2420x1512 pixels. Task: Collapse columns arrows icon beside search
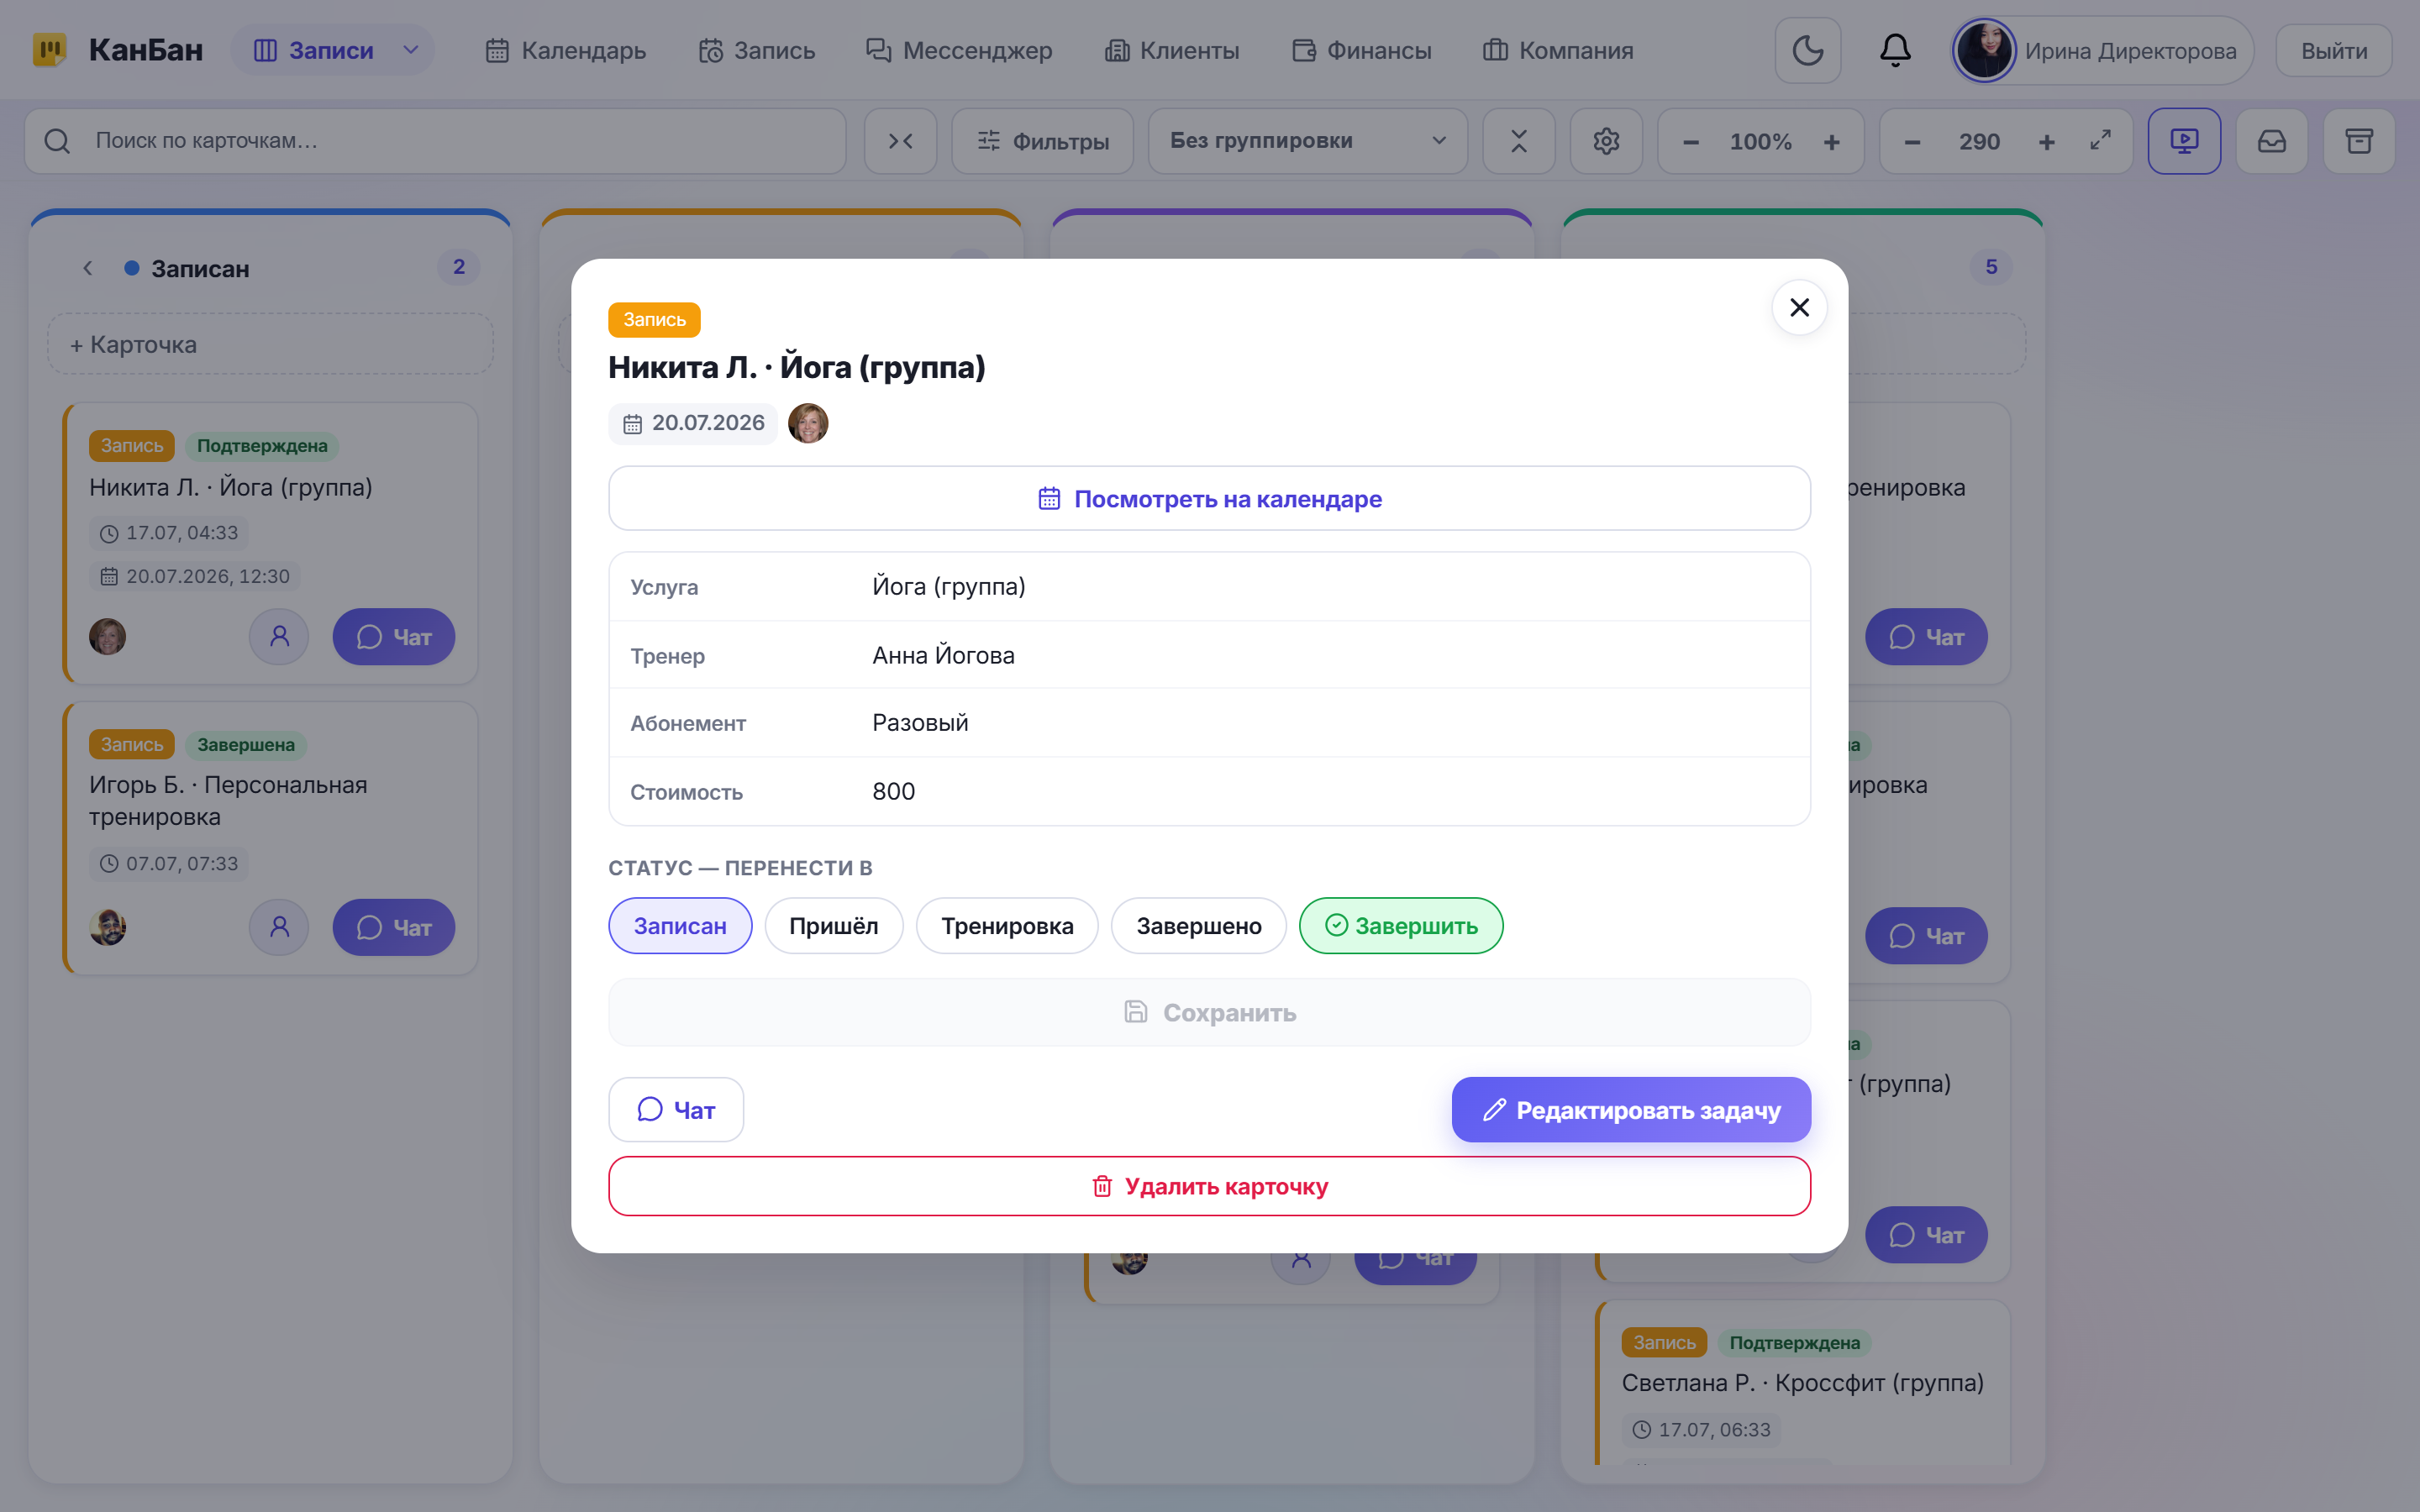901,141
